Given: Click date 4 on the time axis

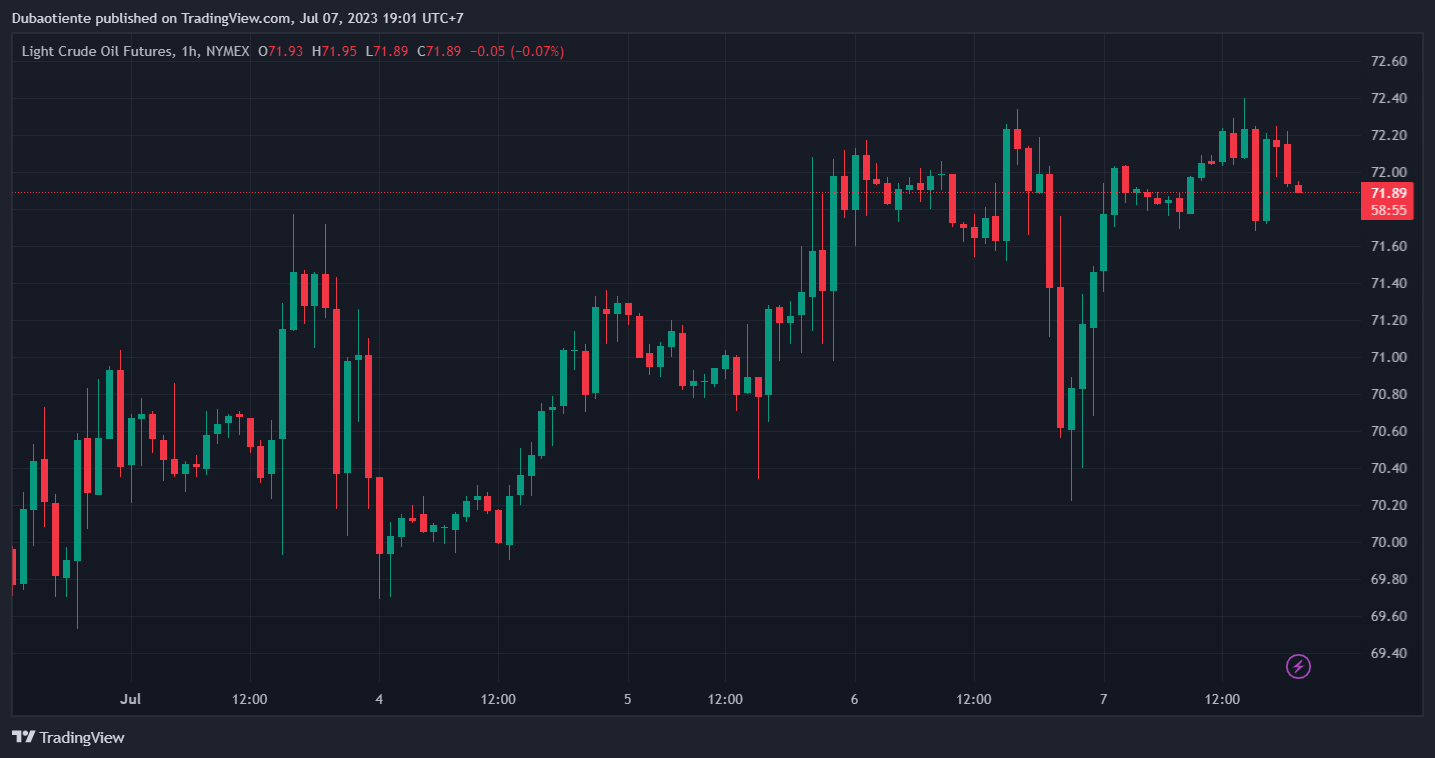Looking at the screenshot, I should point(378,699).
